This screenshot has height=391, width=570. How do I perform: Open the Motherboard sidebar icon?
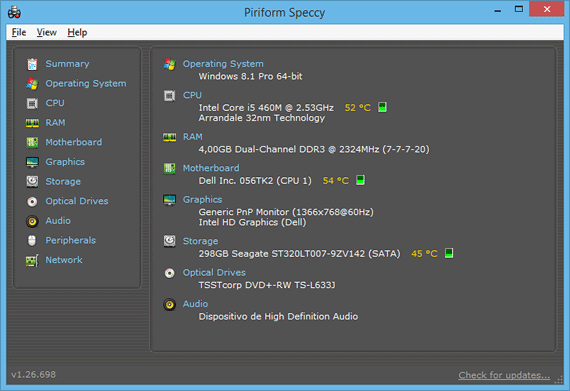(x=32, y=142)
